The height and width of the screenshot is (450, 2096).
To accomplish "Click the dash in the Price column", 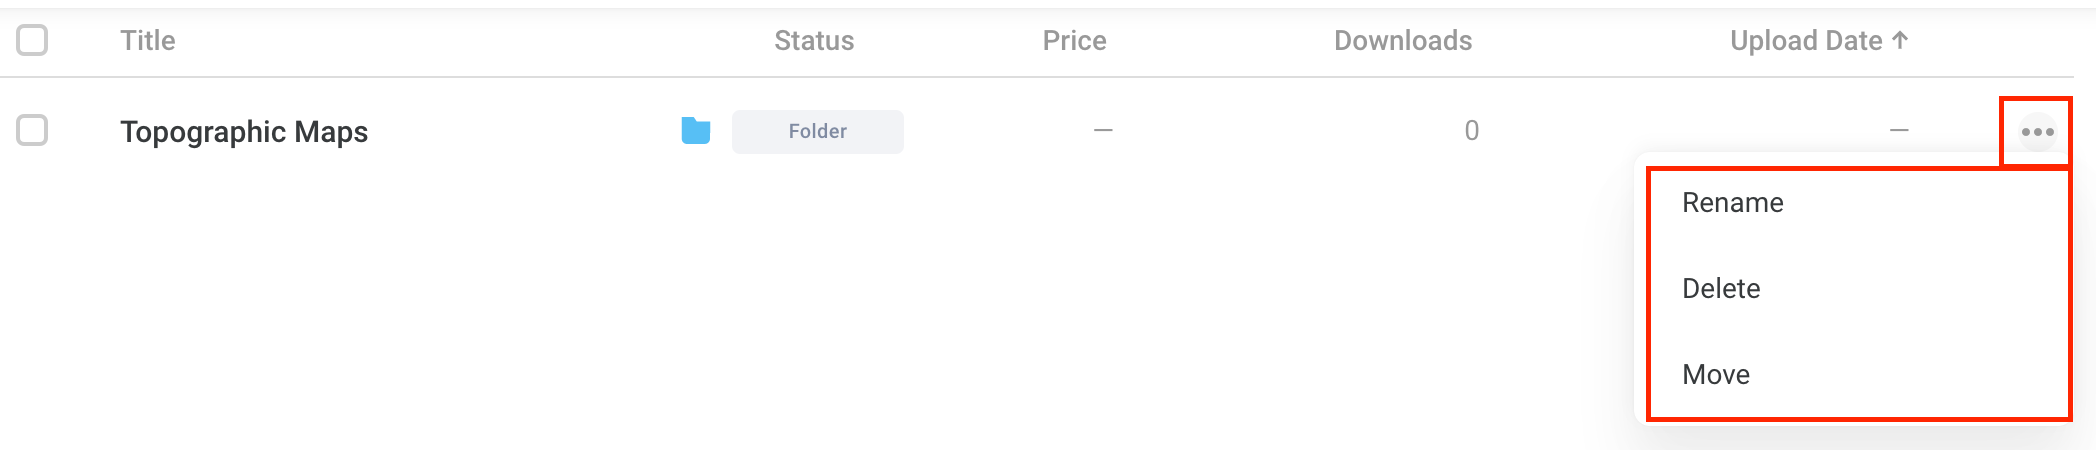I will pos(1103,131).
